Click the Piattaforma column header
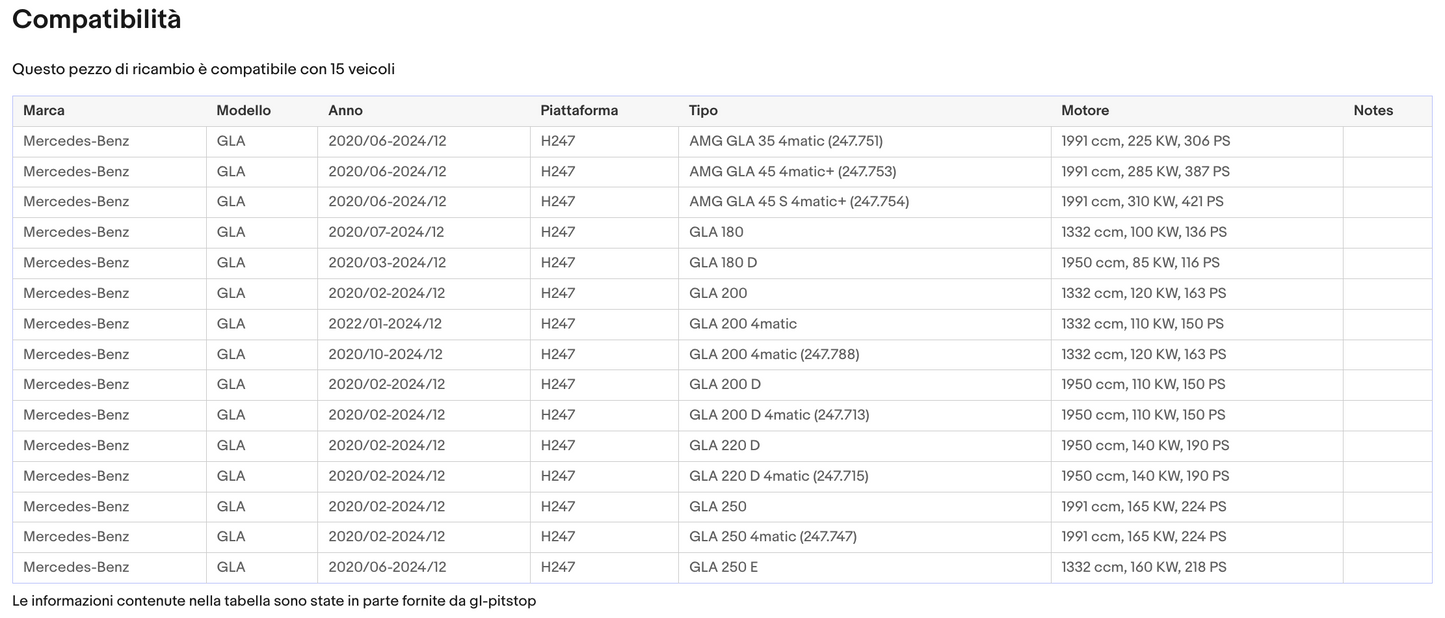The image size is (1445, 618). coord(579,111)
